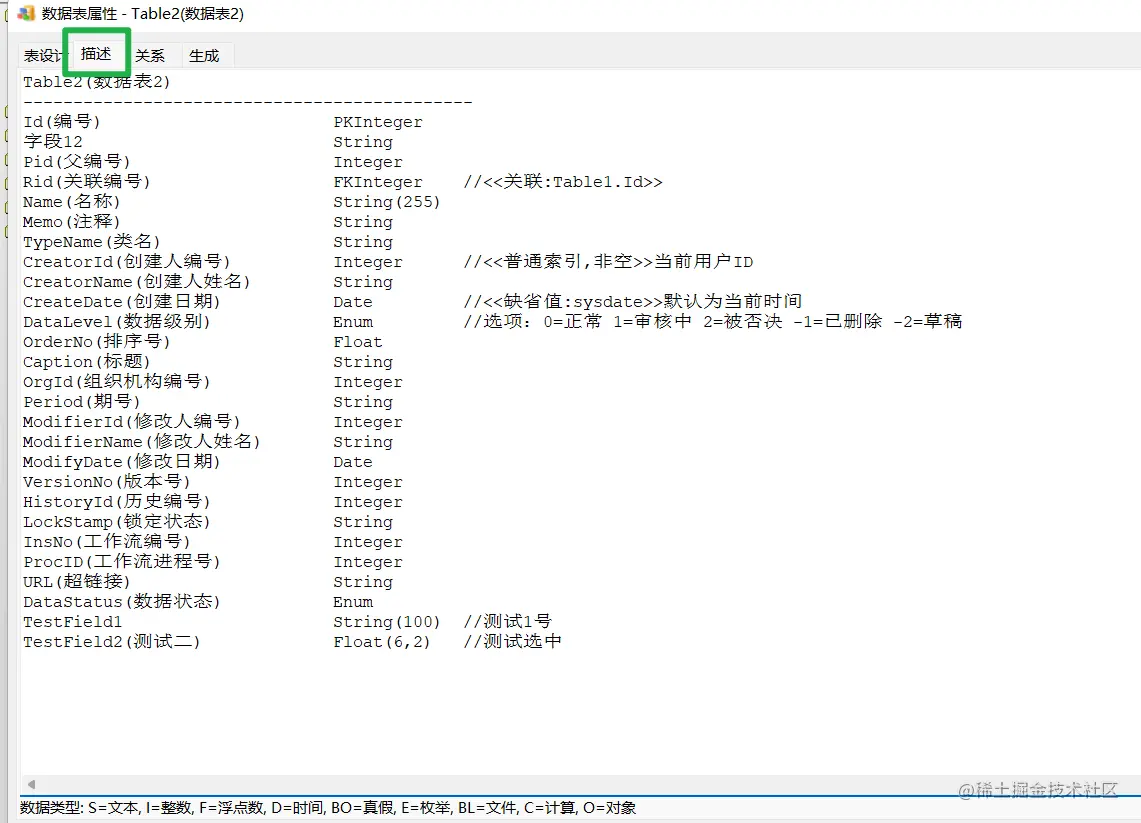Click the OrderNo(排序号) field line
The image size is (1141, 823).
(97, 341)
